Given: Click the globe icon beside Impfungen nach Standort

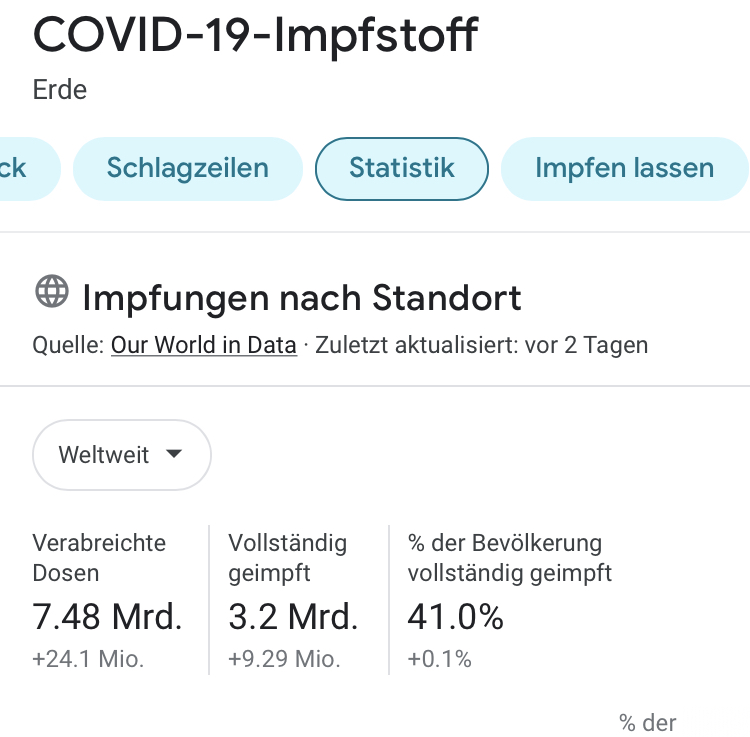Looking at the screenshot, I should tap(52, 291).
